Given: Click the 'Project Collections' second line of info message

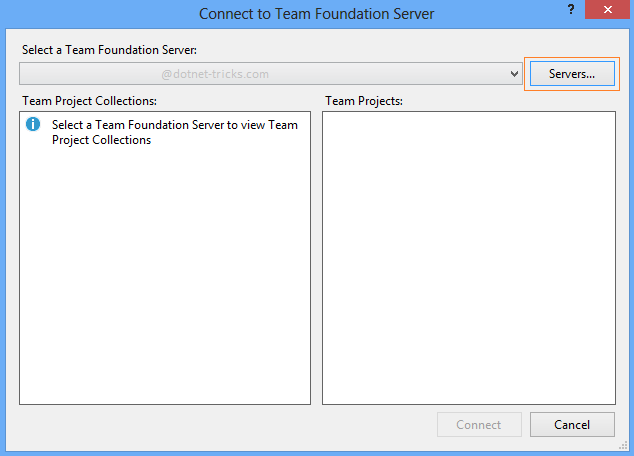Looking at the screenshot, I should (101, 140).
